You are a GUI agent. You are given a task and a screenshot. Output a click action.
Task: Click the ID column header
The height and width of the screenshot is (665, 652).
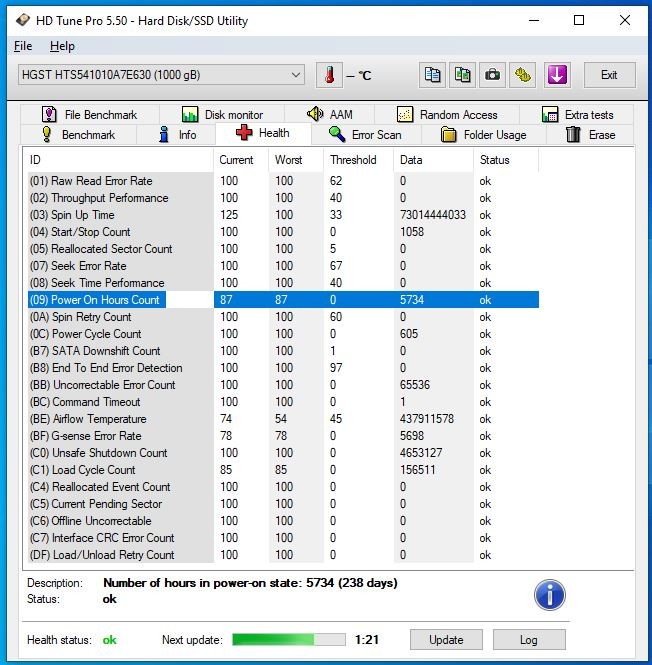click(x=119, y=160)
